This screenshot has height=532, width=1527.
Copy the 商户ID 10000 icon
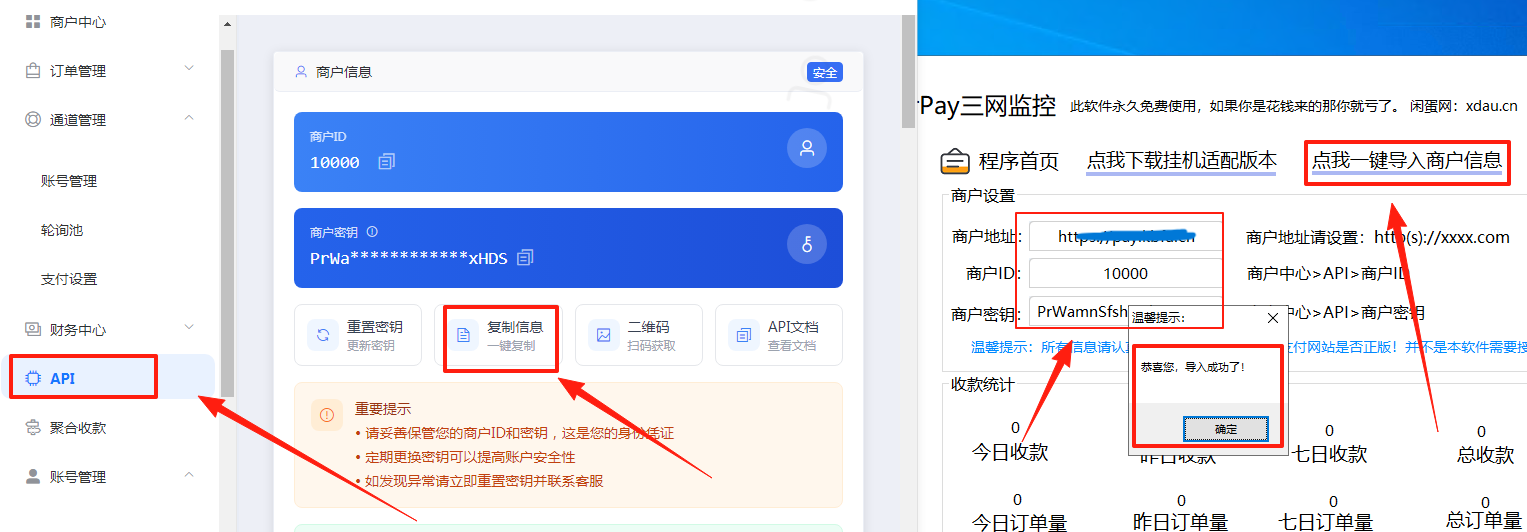387,161
